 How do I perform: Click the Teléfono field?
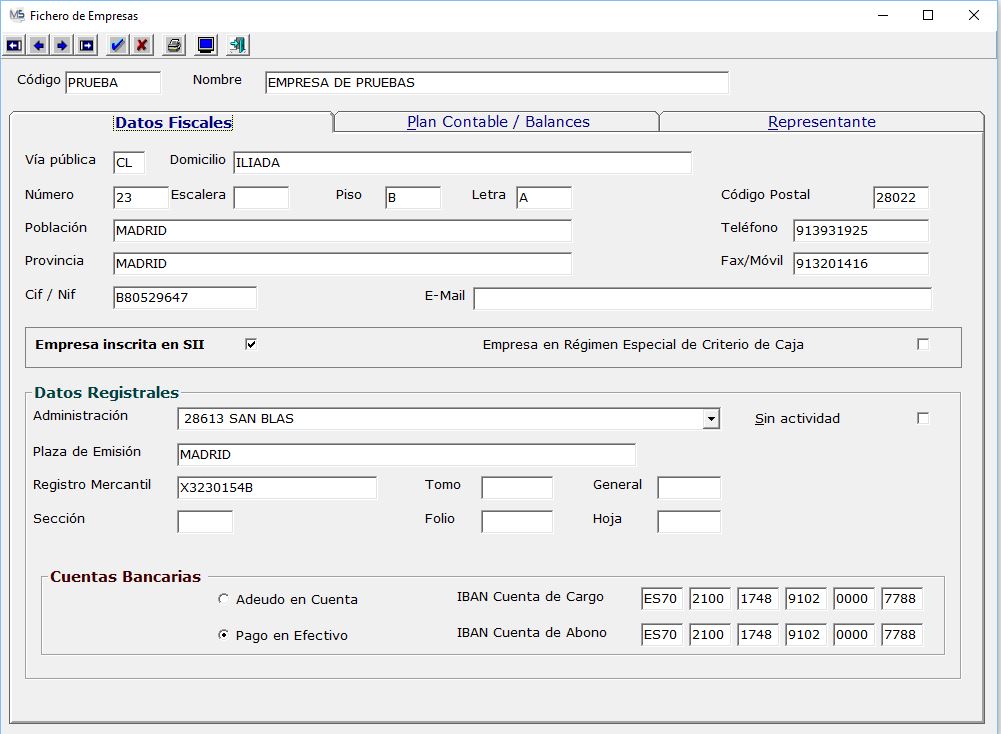[x=861, y=230]
